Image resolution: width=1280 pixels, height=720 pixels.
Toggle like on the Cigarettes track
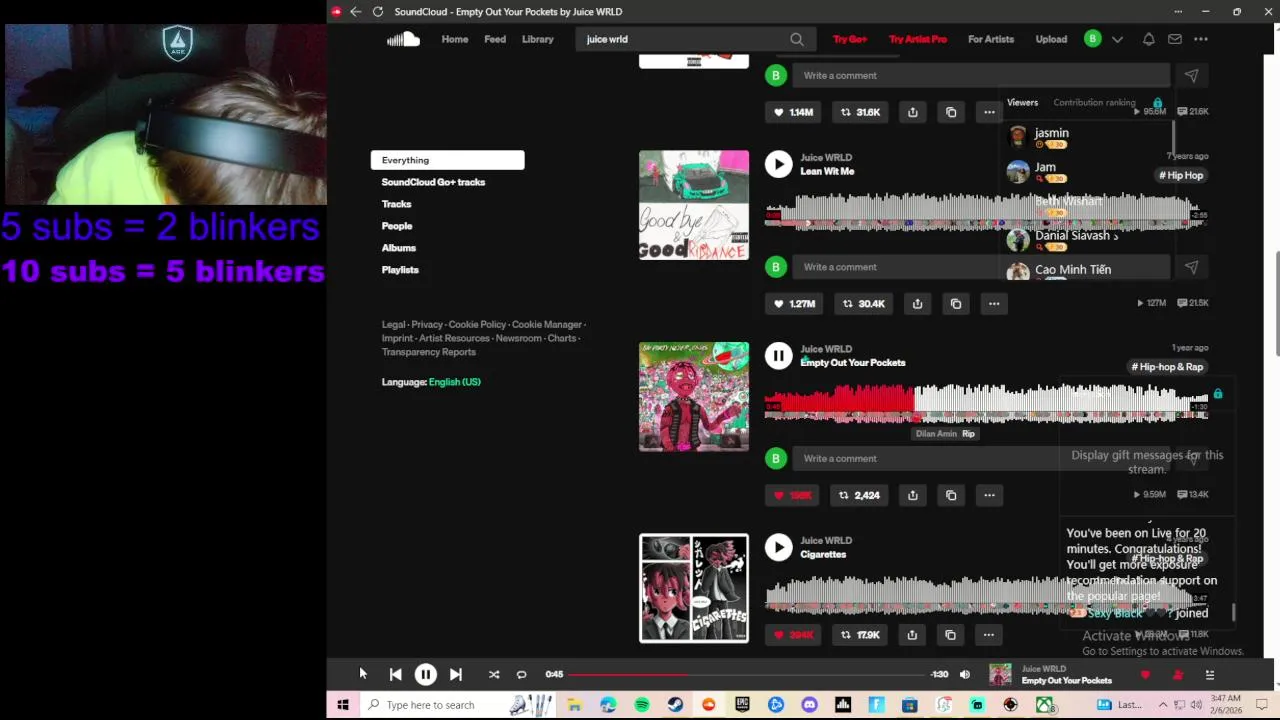pyautogui.click(x=792, y=635)
